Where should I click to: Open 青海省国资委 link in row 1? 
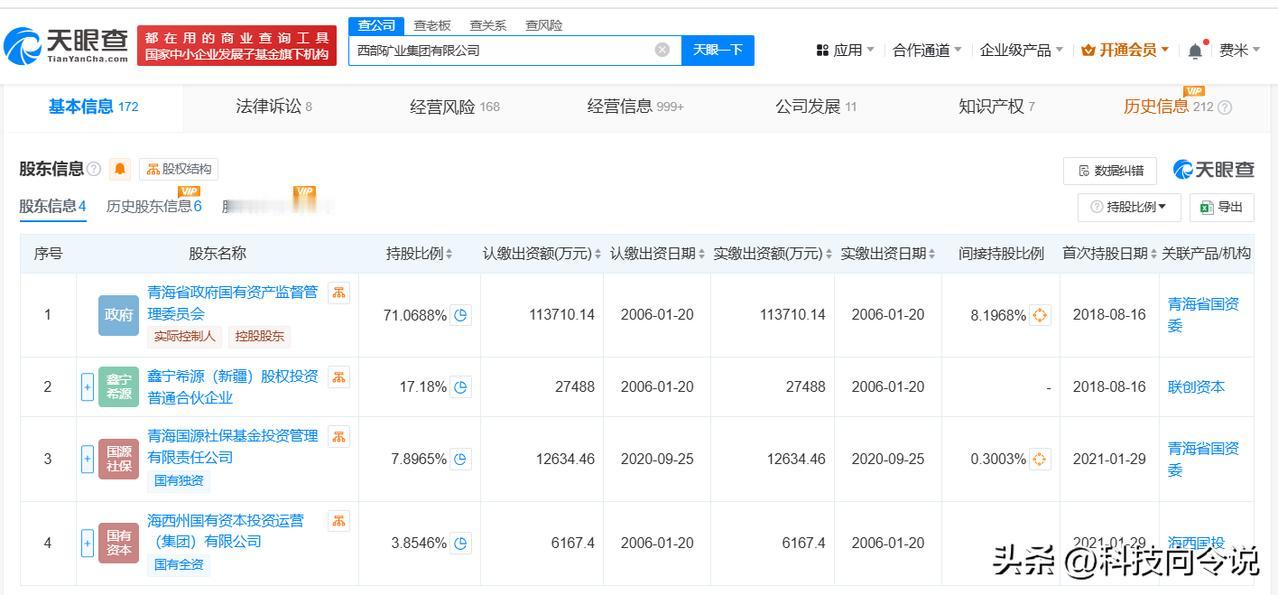tap(1204, 315)
